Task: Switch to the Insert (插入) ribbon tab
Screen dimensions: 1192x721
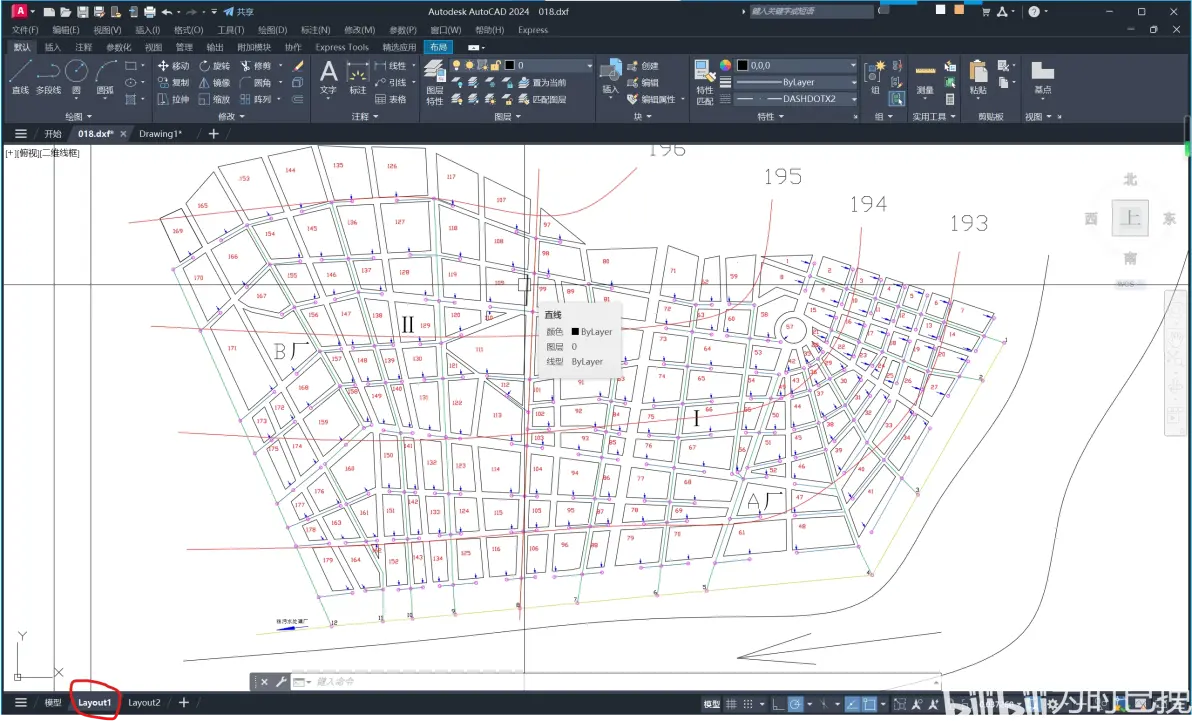Action: click(x=52, y=47)
